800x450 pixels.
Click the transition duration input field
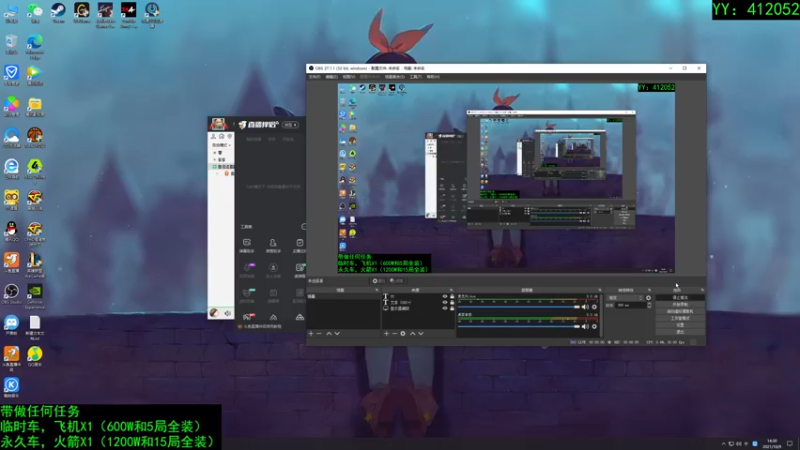pyautogui.click(x=630, y=305)
